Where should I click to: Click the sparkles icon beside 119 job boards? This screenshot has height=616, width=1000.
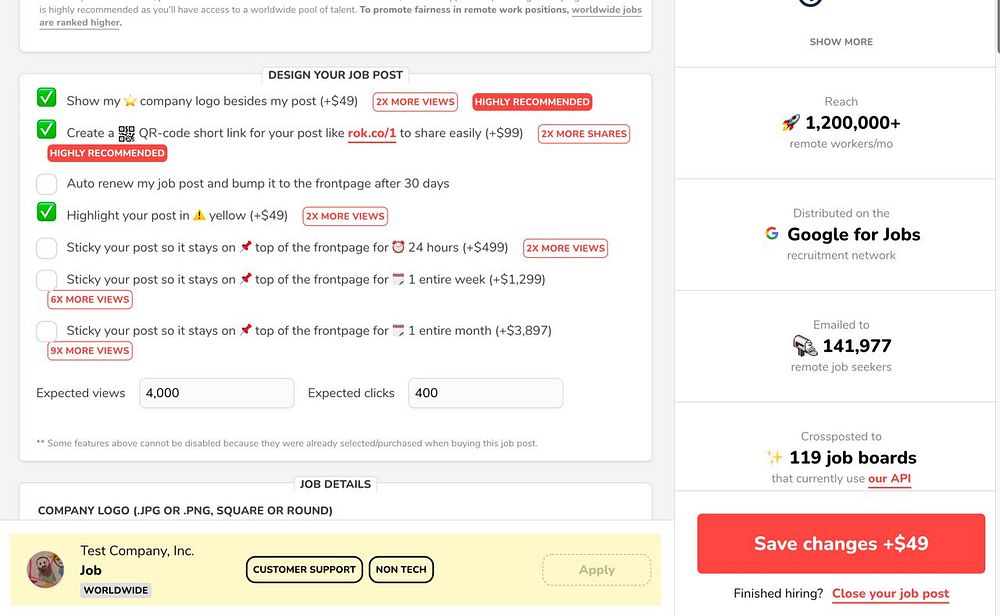pos(774,458)
